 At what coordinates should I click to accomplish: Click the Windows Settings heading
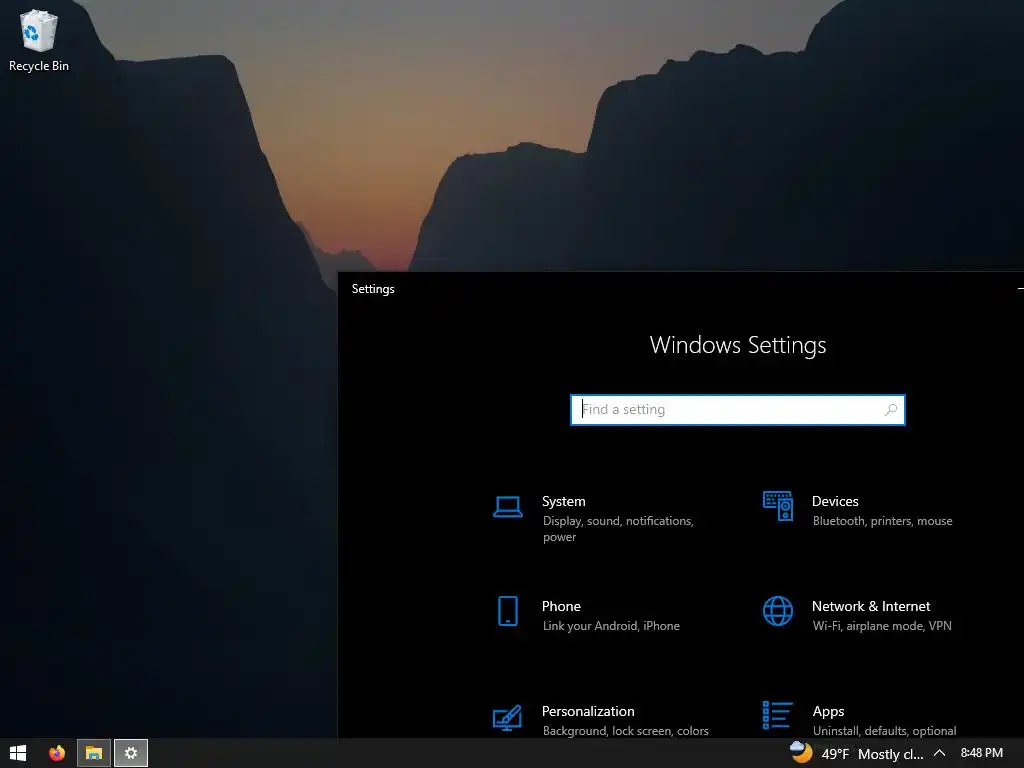(738, 345)
